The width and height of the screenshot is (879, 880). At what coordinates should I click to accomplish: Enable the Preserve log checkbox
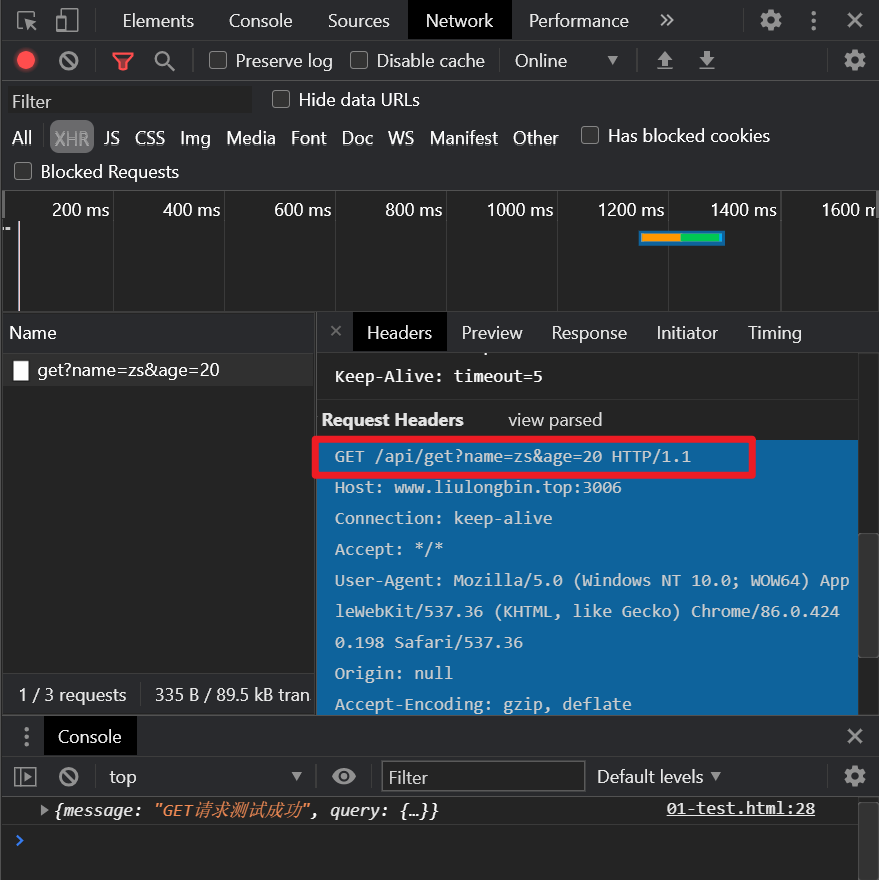[x=218, y=61]
